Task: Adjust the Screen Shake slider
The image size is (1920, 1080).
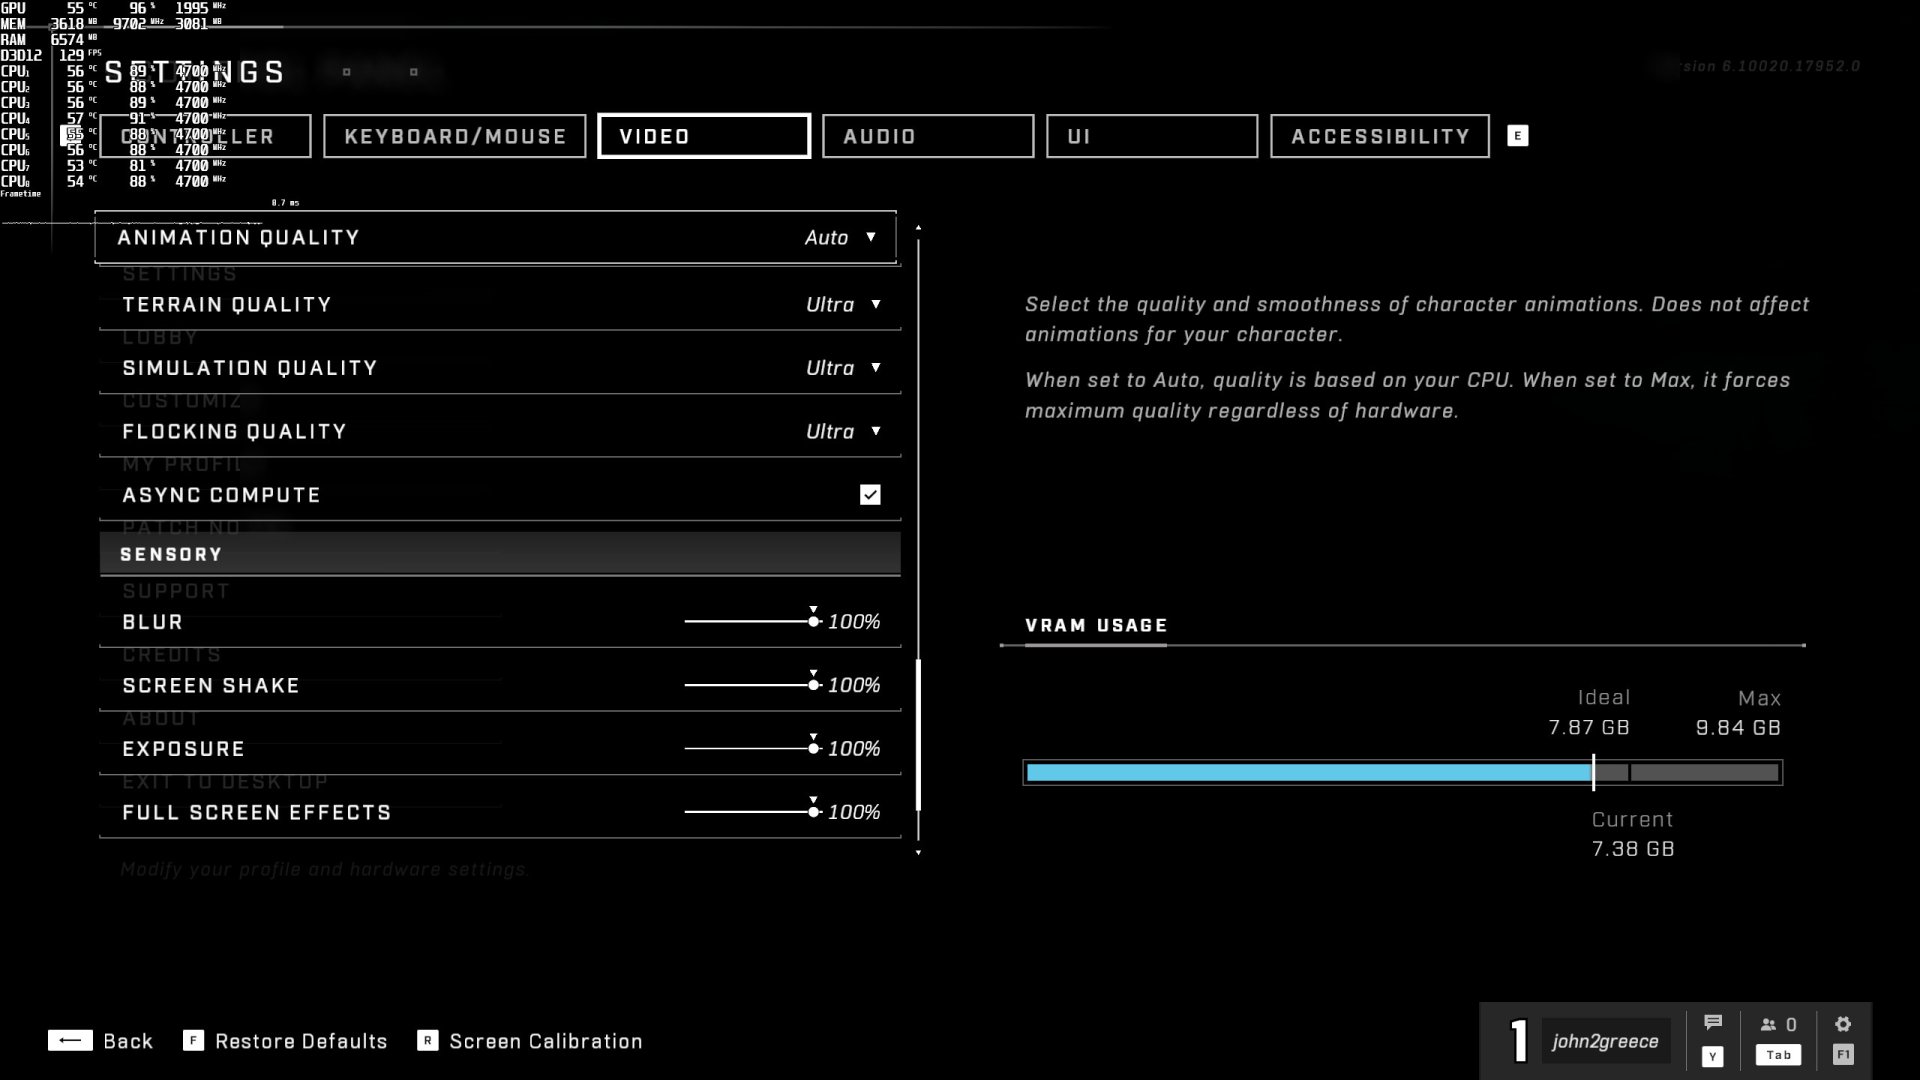Action: (x=812, y=685)
